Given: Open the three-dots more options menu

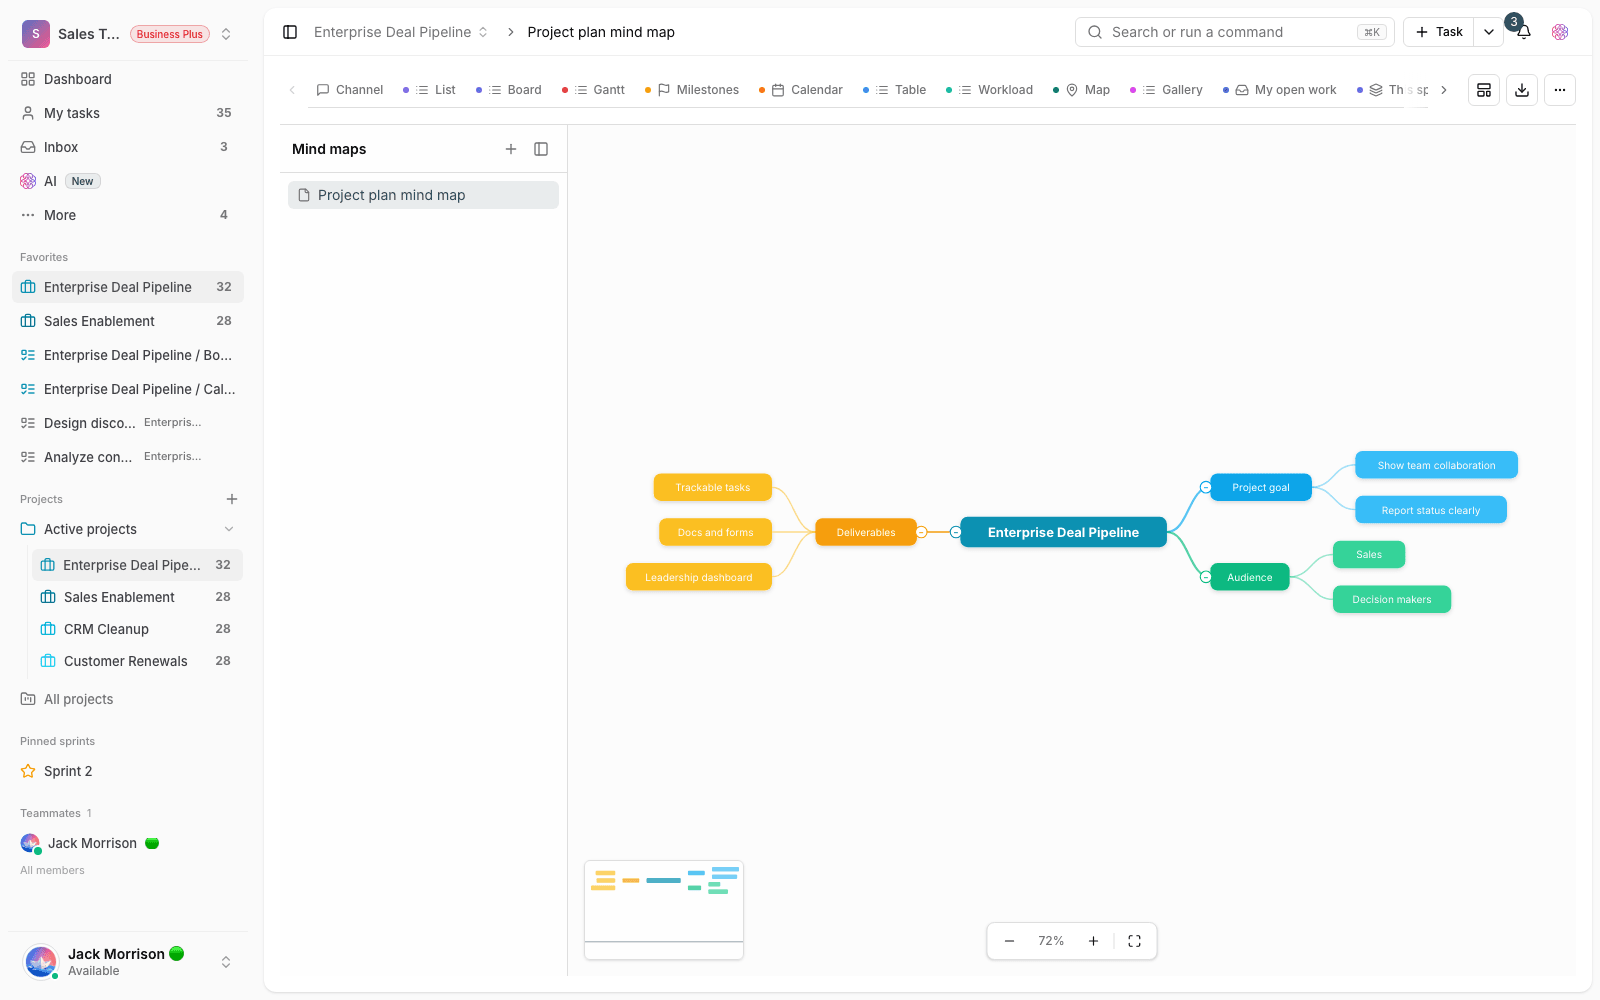Looking at the screenshot, I should click(1560, 90).
